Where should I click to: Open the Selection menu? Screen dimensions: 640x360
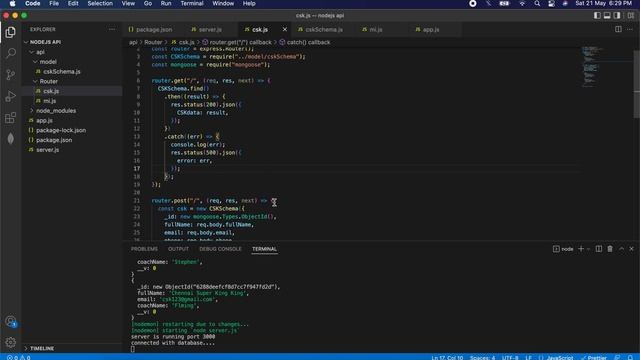[x=100, y=4]
